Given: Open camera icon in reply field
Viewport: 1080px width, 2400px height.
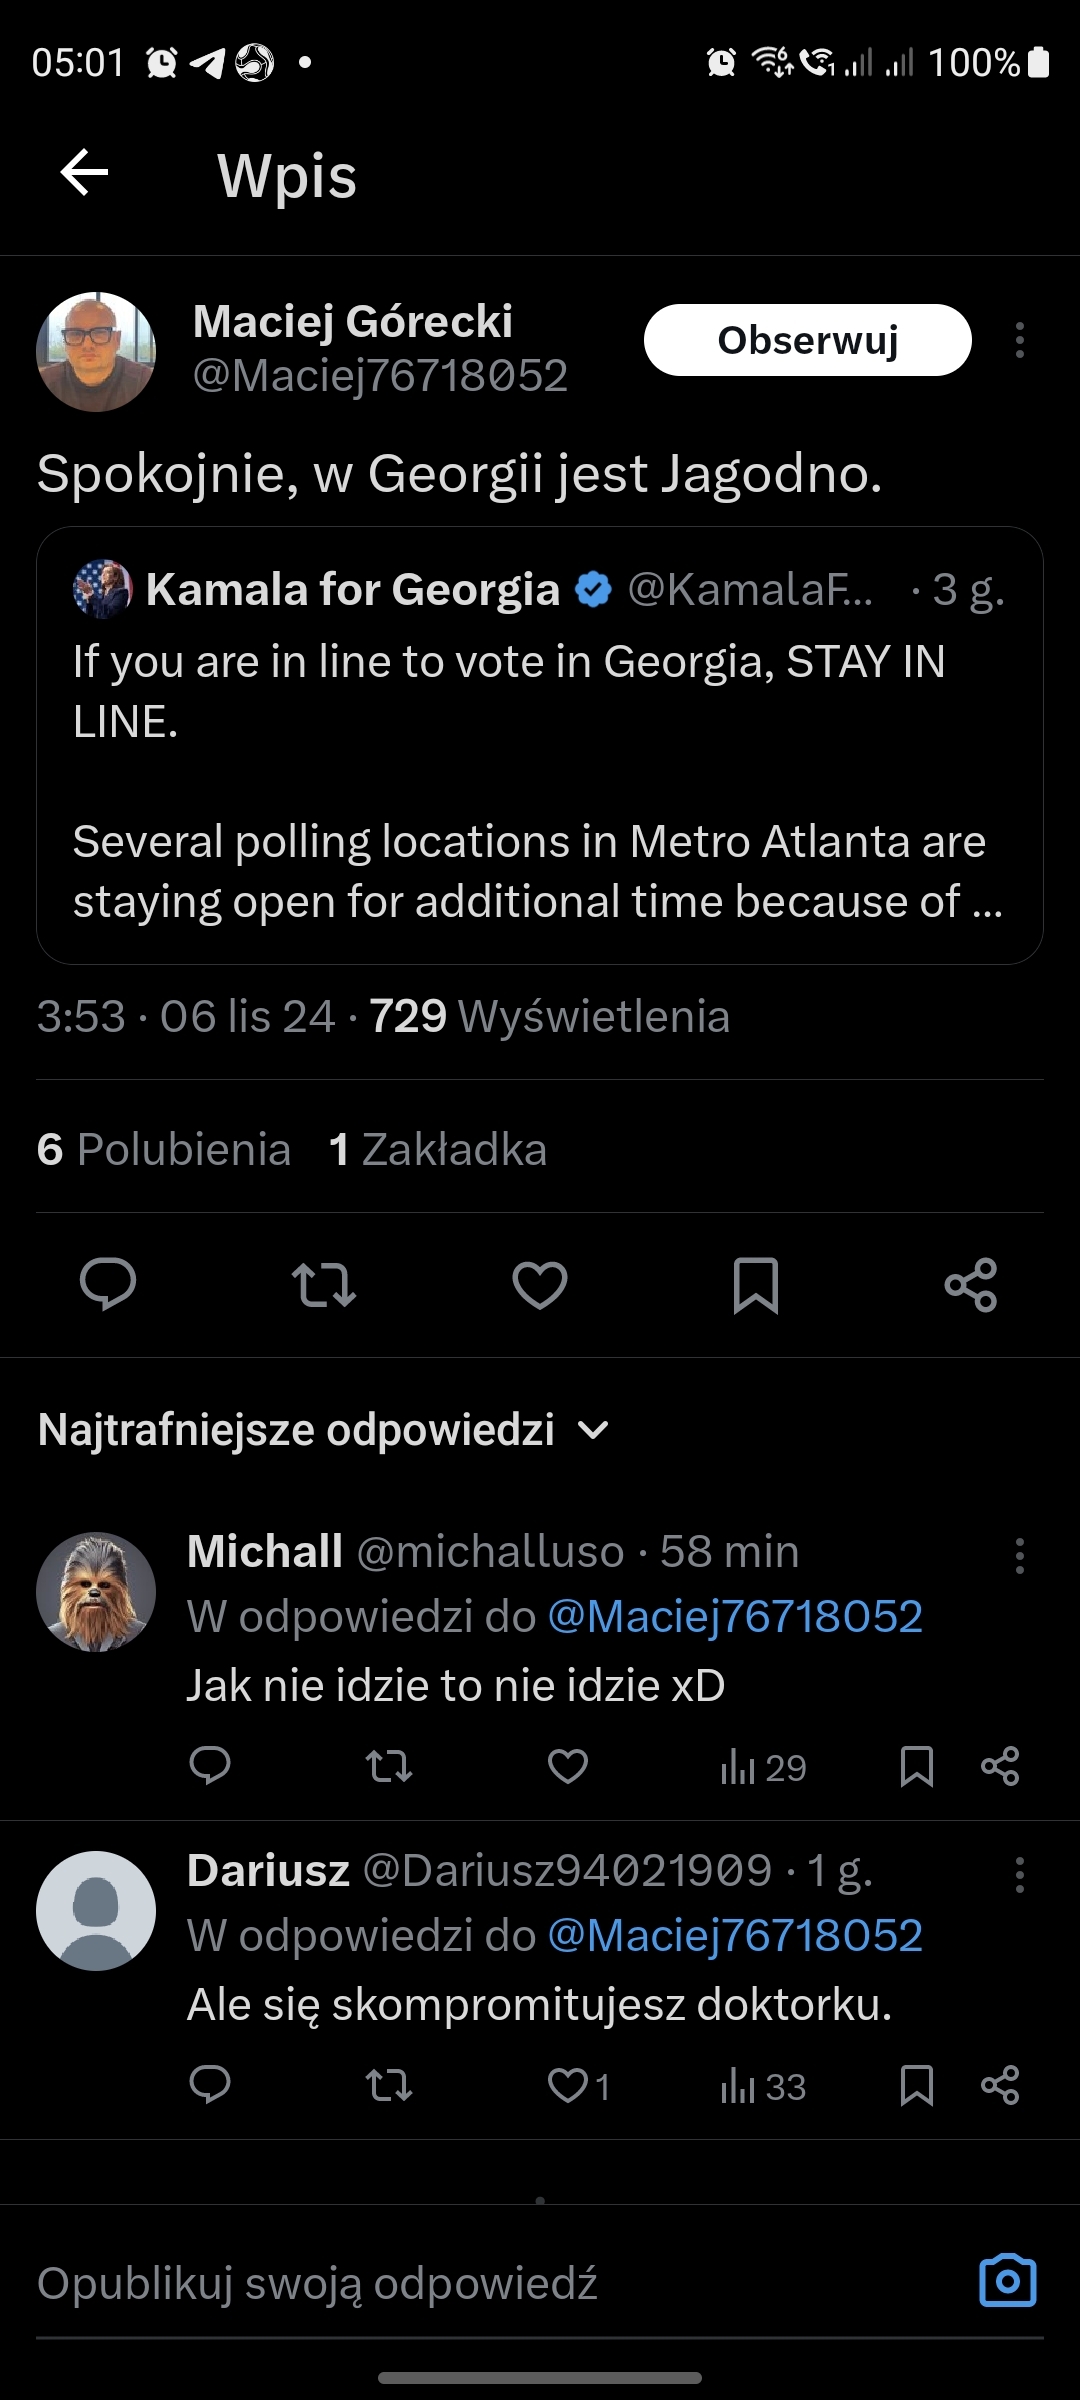Looking at the screenshot, I should tap(1007, 2281).
